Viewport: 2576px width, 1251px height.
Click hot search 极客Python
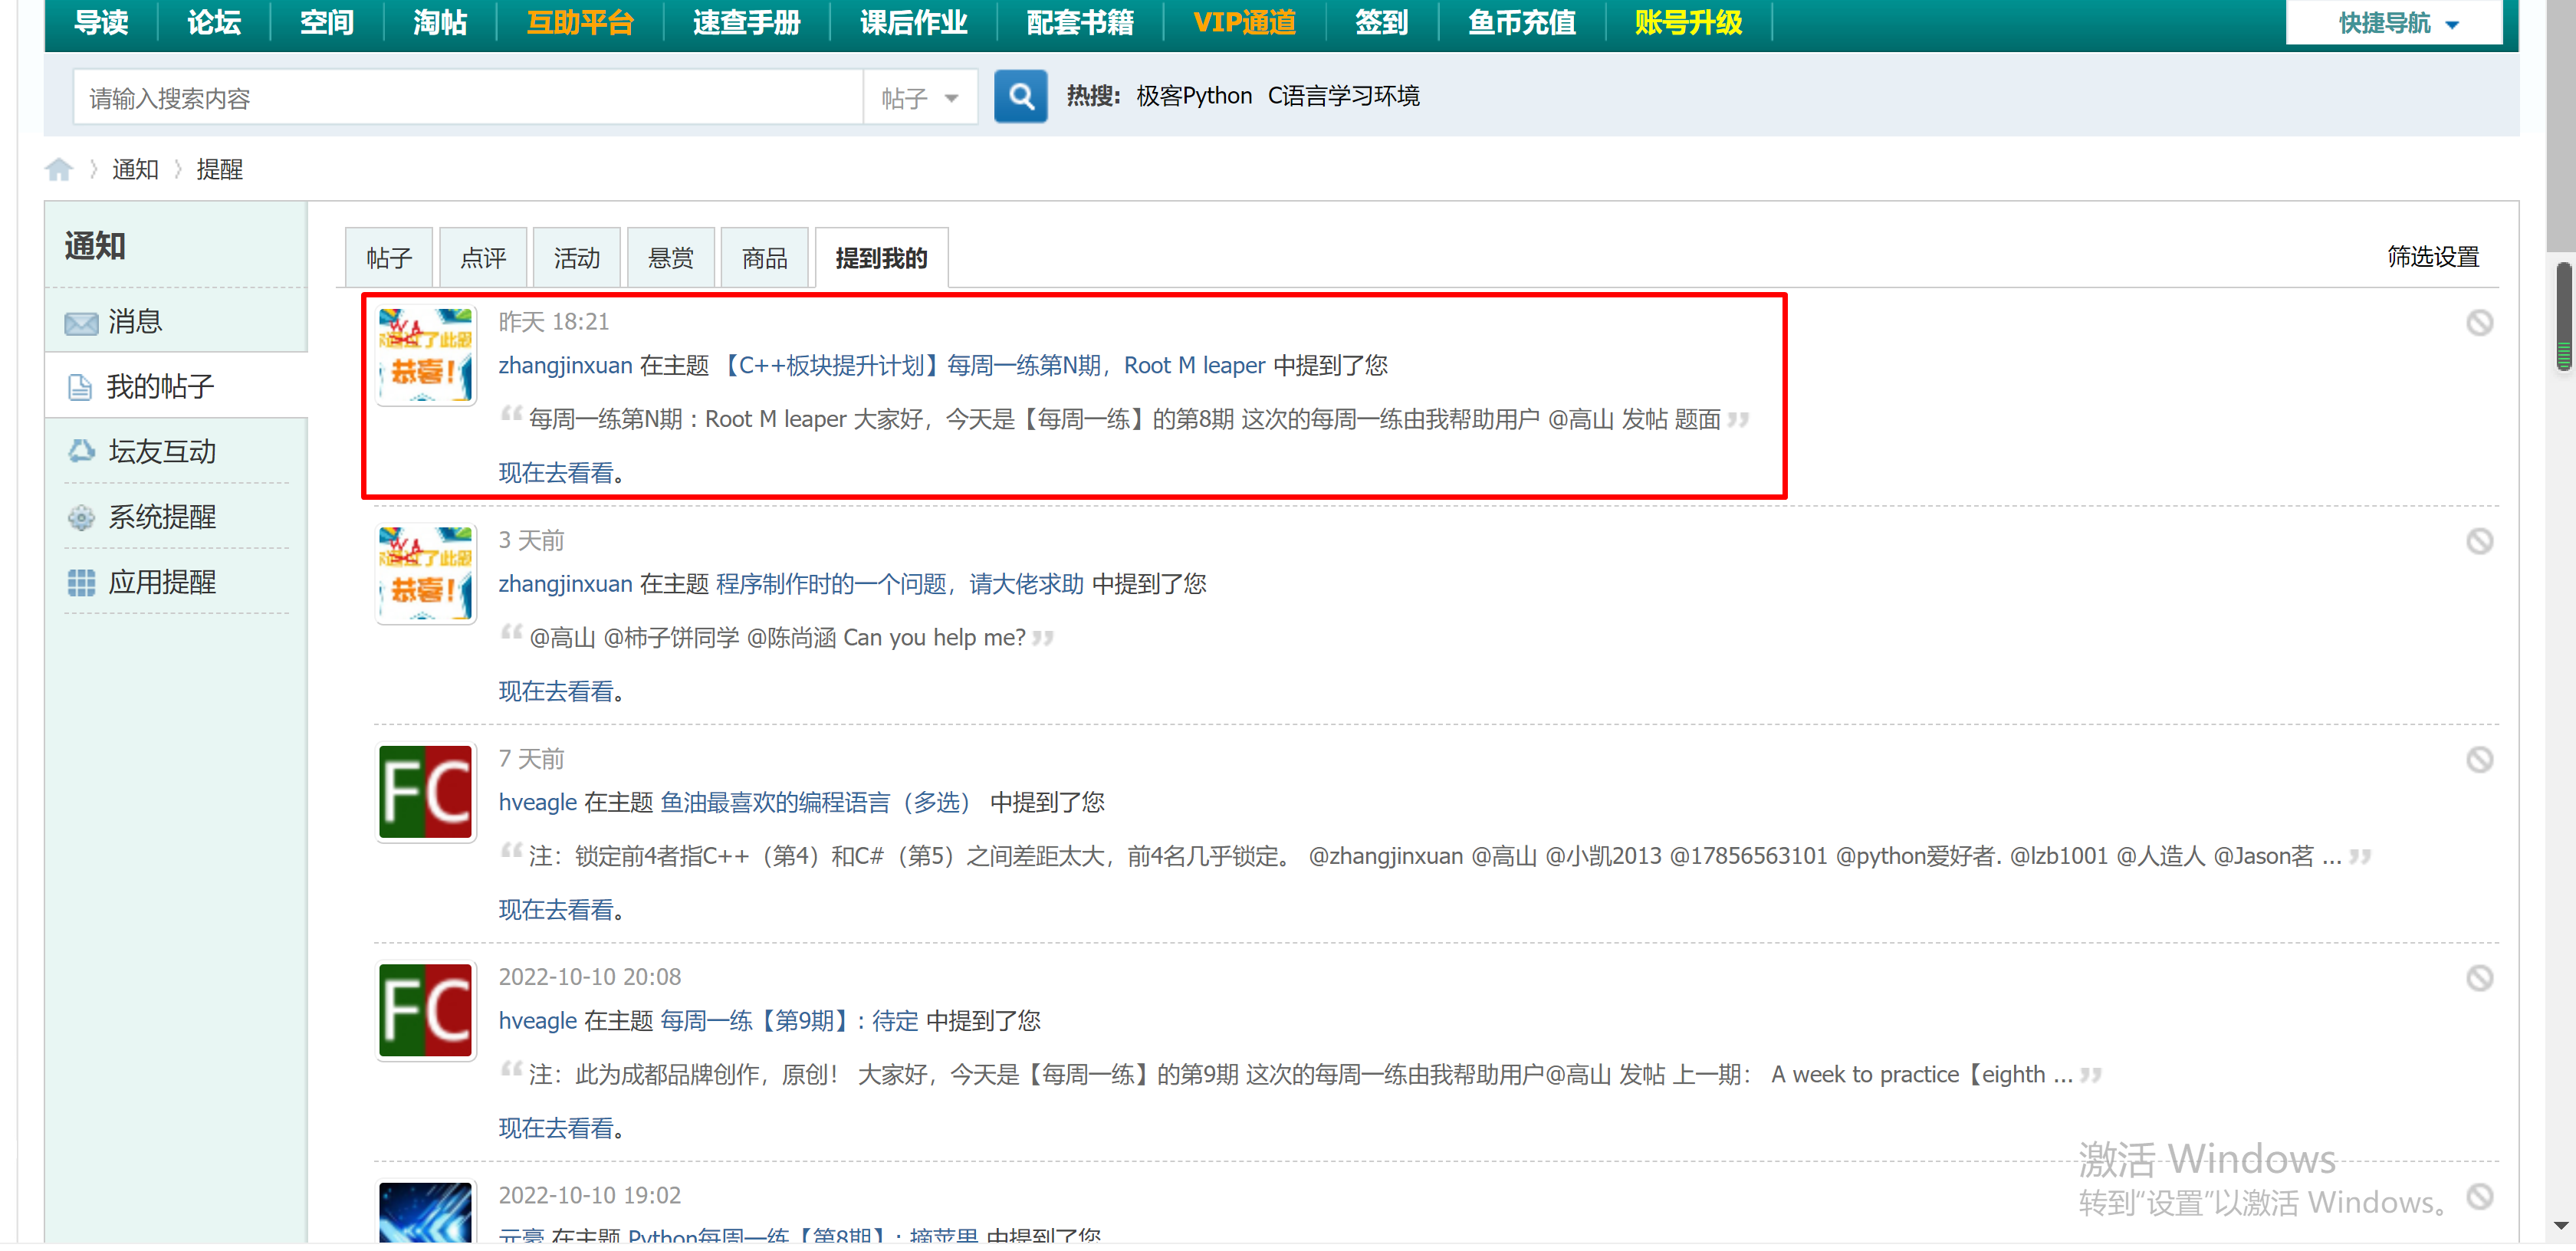pos(1194,96)
